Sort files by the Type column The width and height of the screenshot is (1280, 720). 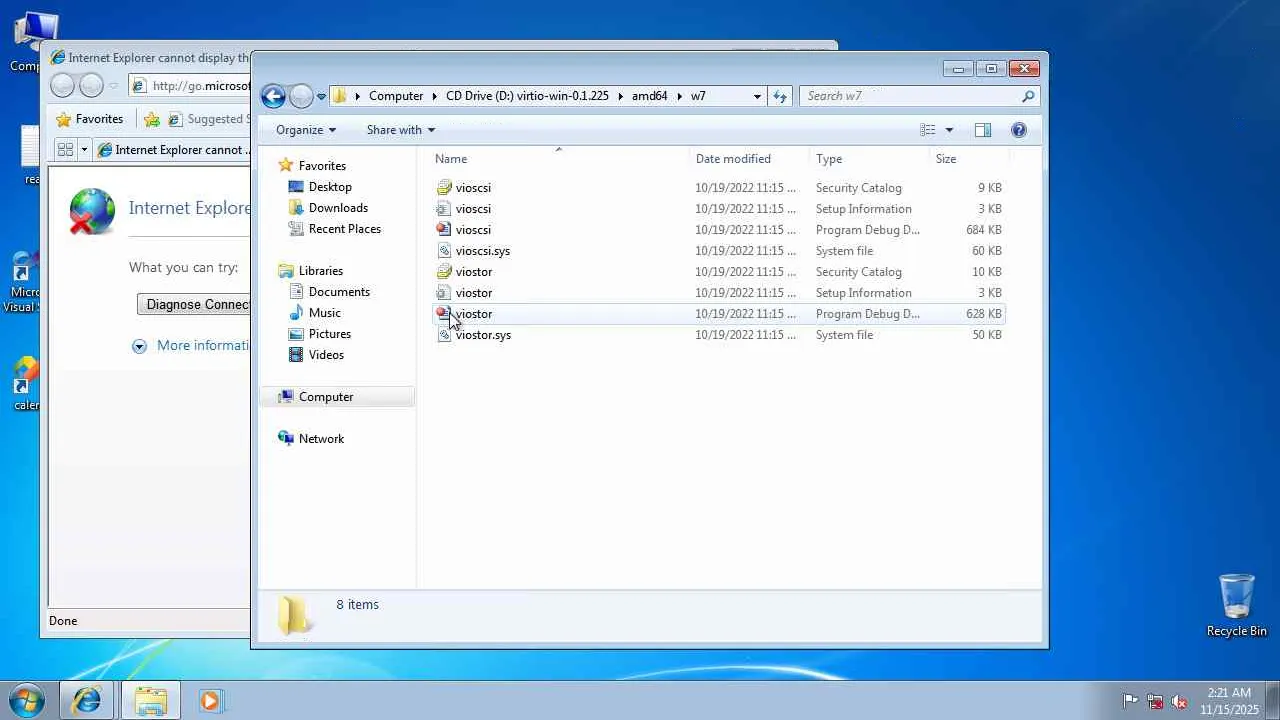[869, 159]
